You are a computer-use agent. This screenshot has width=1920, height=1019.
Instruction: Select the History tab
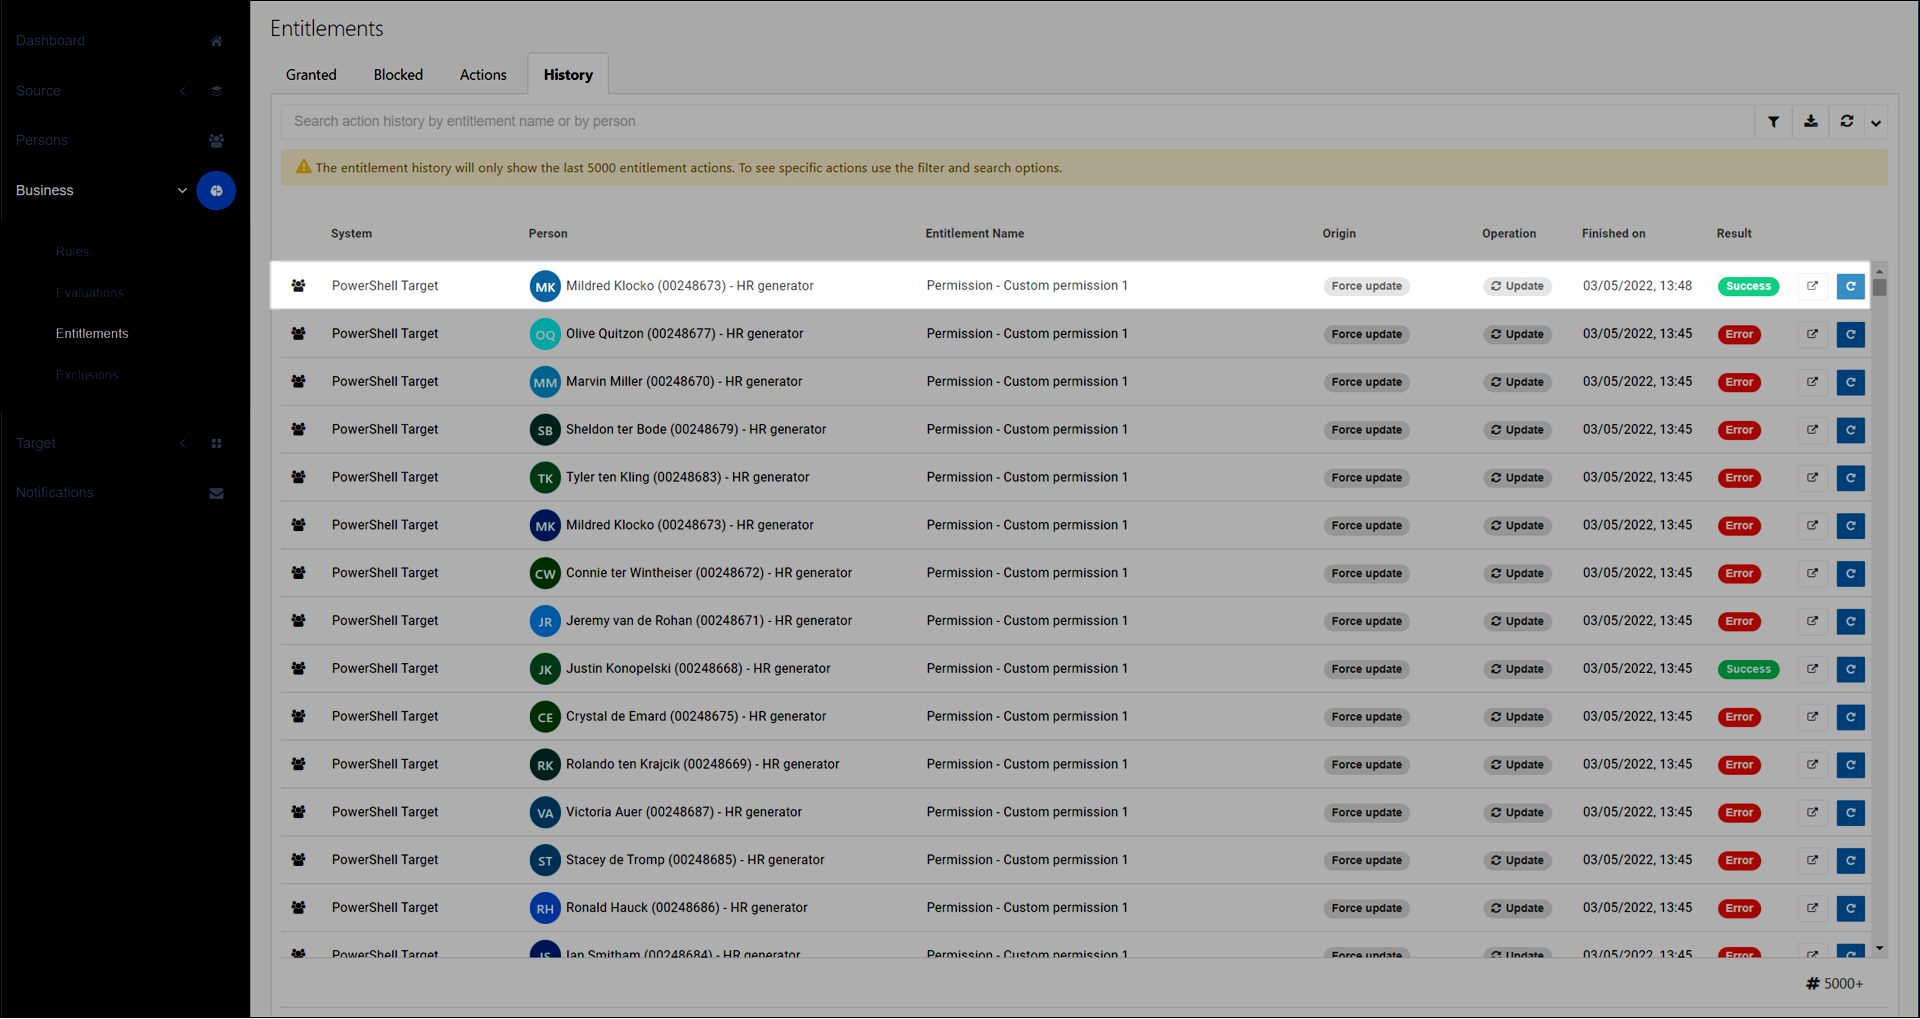568,75
